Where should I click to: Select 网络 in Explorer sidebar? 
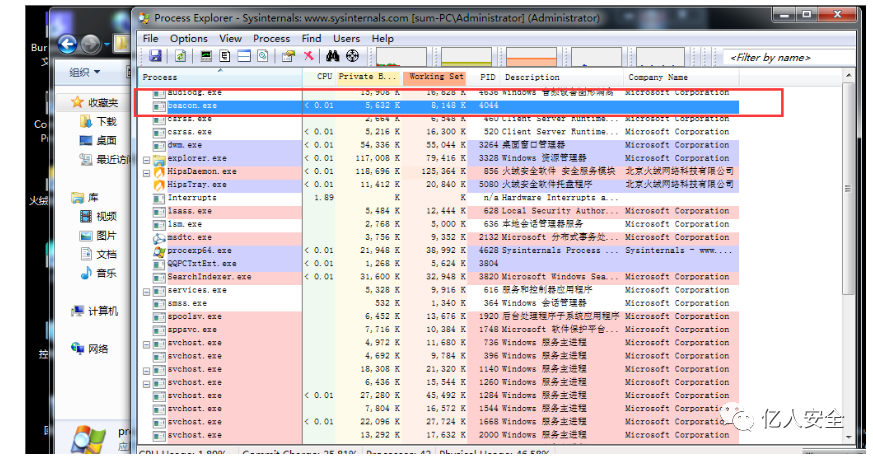tap(90, 349)
